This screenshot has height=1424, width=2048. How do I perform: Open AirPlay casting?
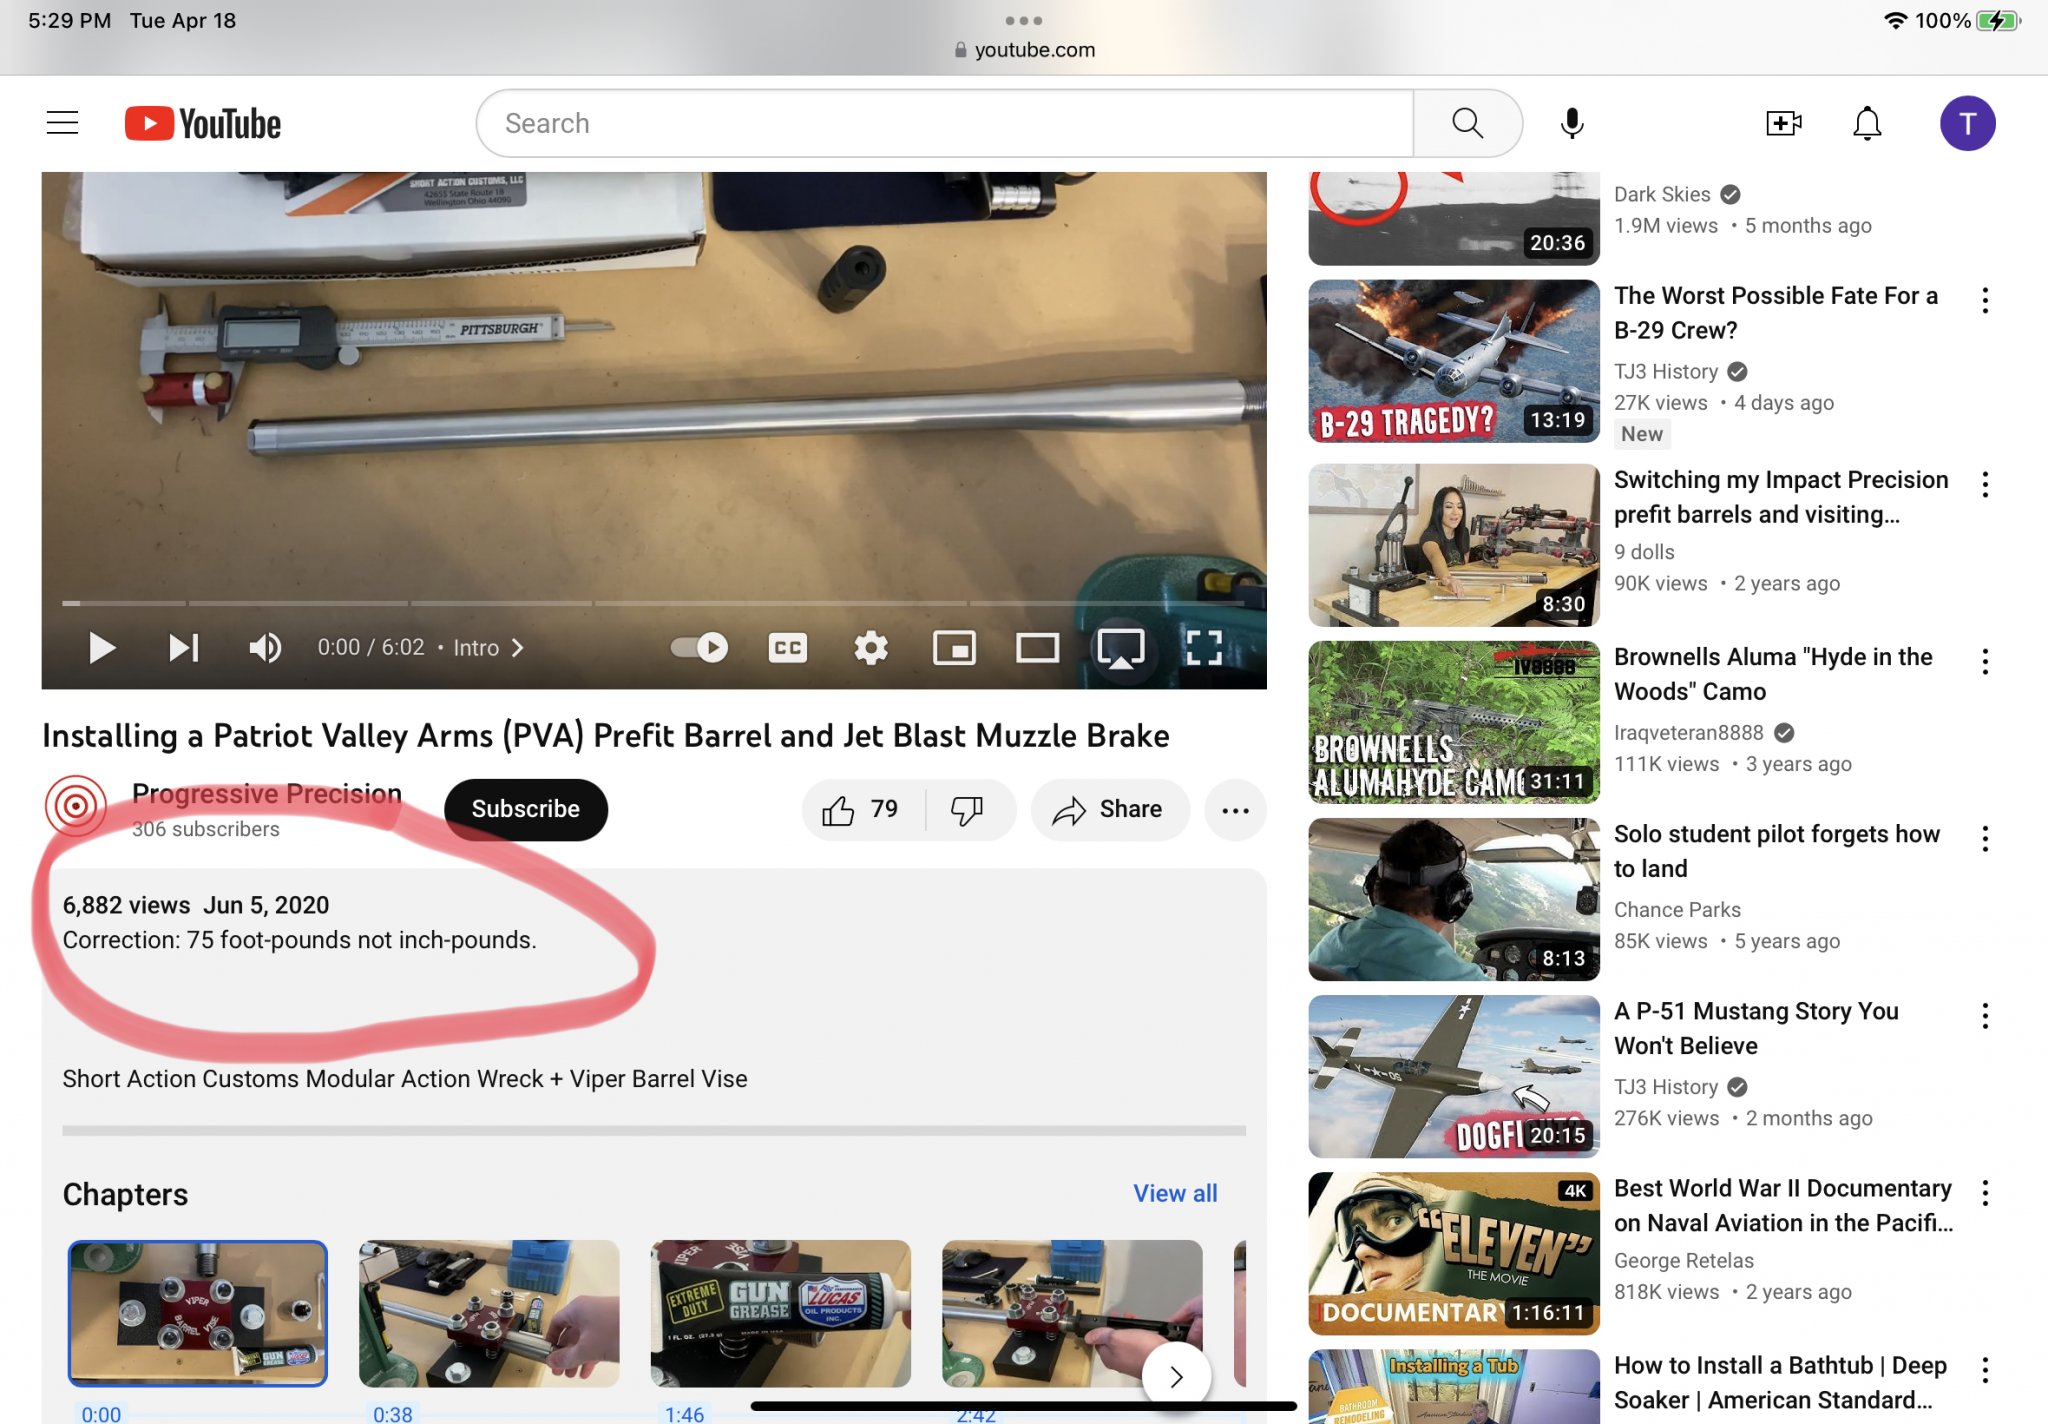1121,648
